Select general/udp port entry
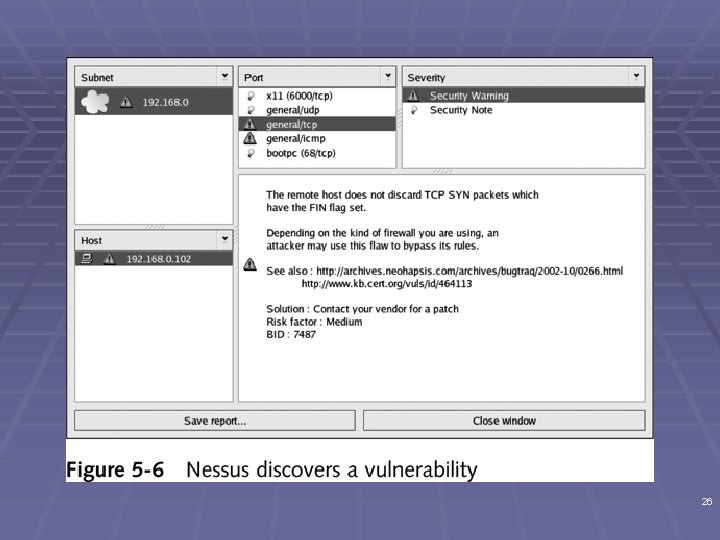 click(317, 110)
